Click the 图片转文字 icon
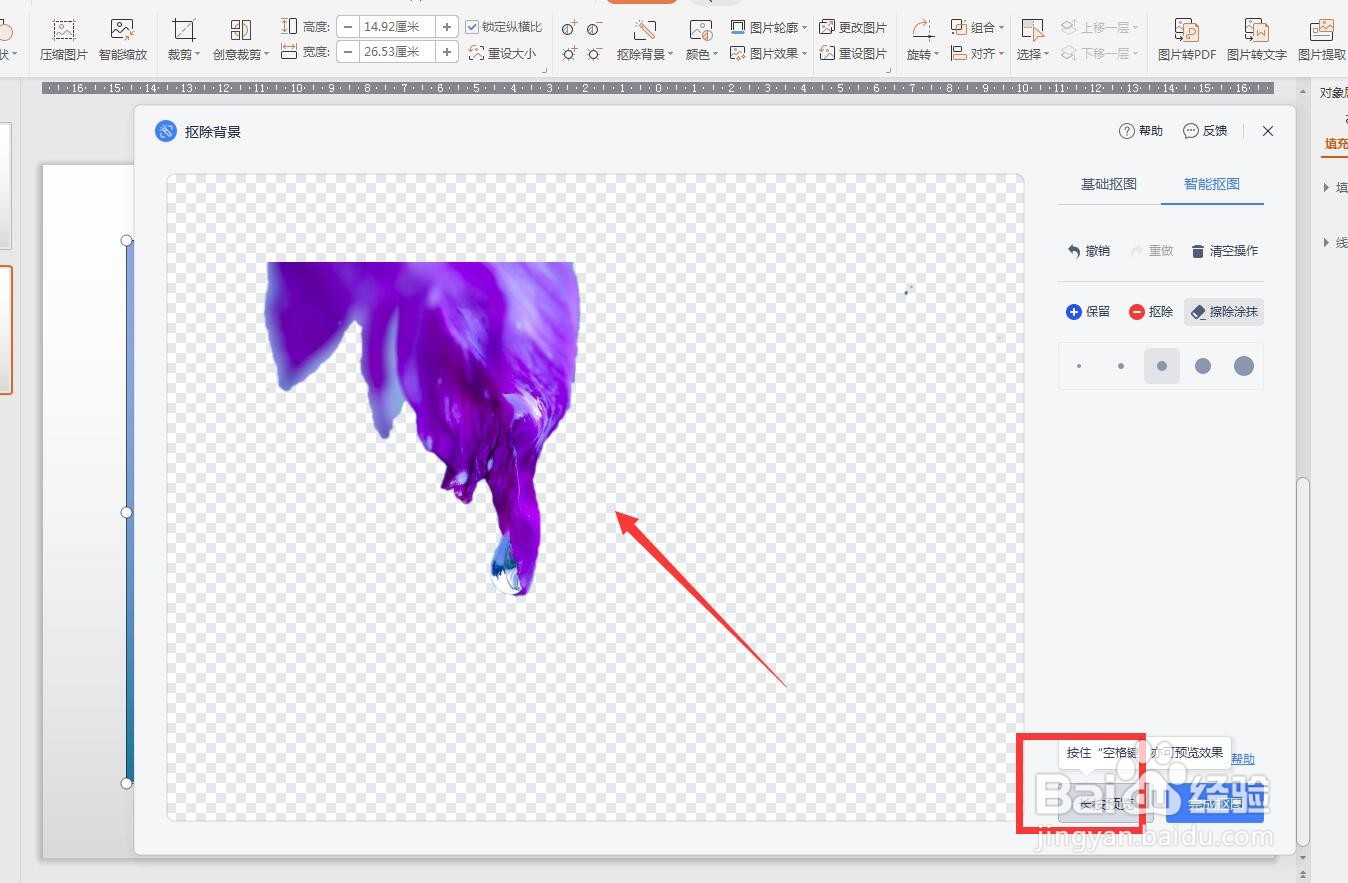 [x=1256, y=30]
